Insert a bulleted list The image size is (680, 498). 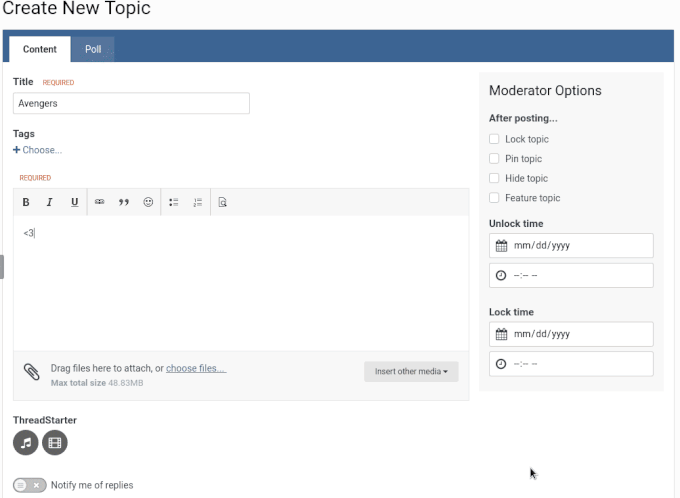173,202
